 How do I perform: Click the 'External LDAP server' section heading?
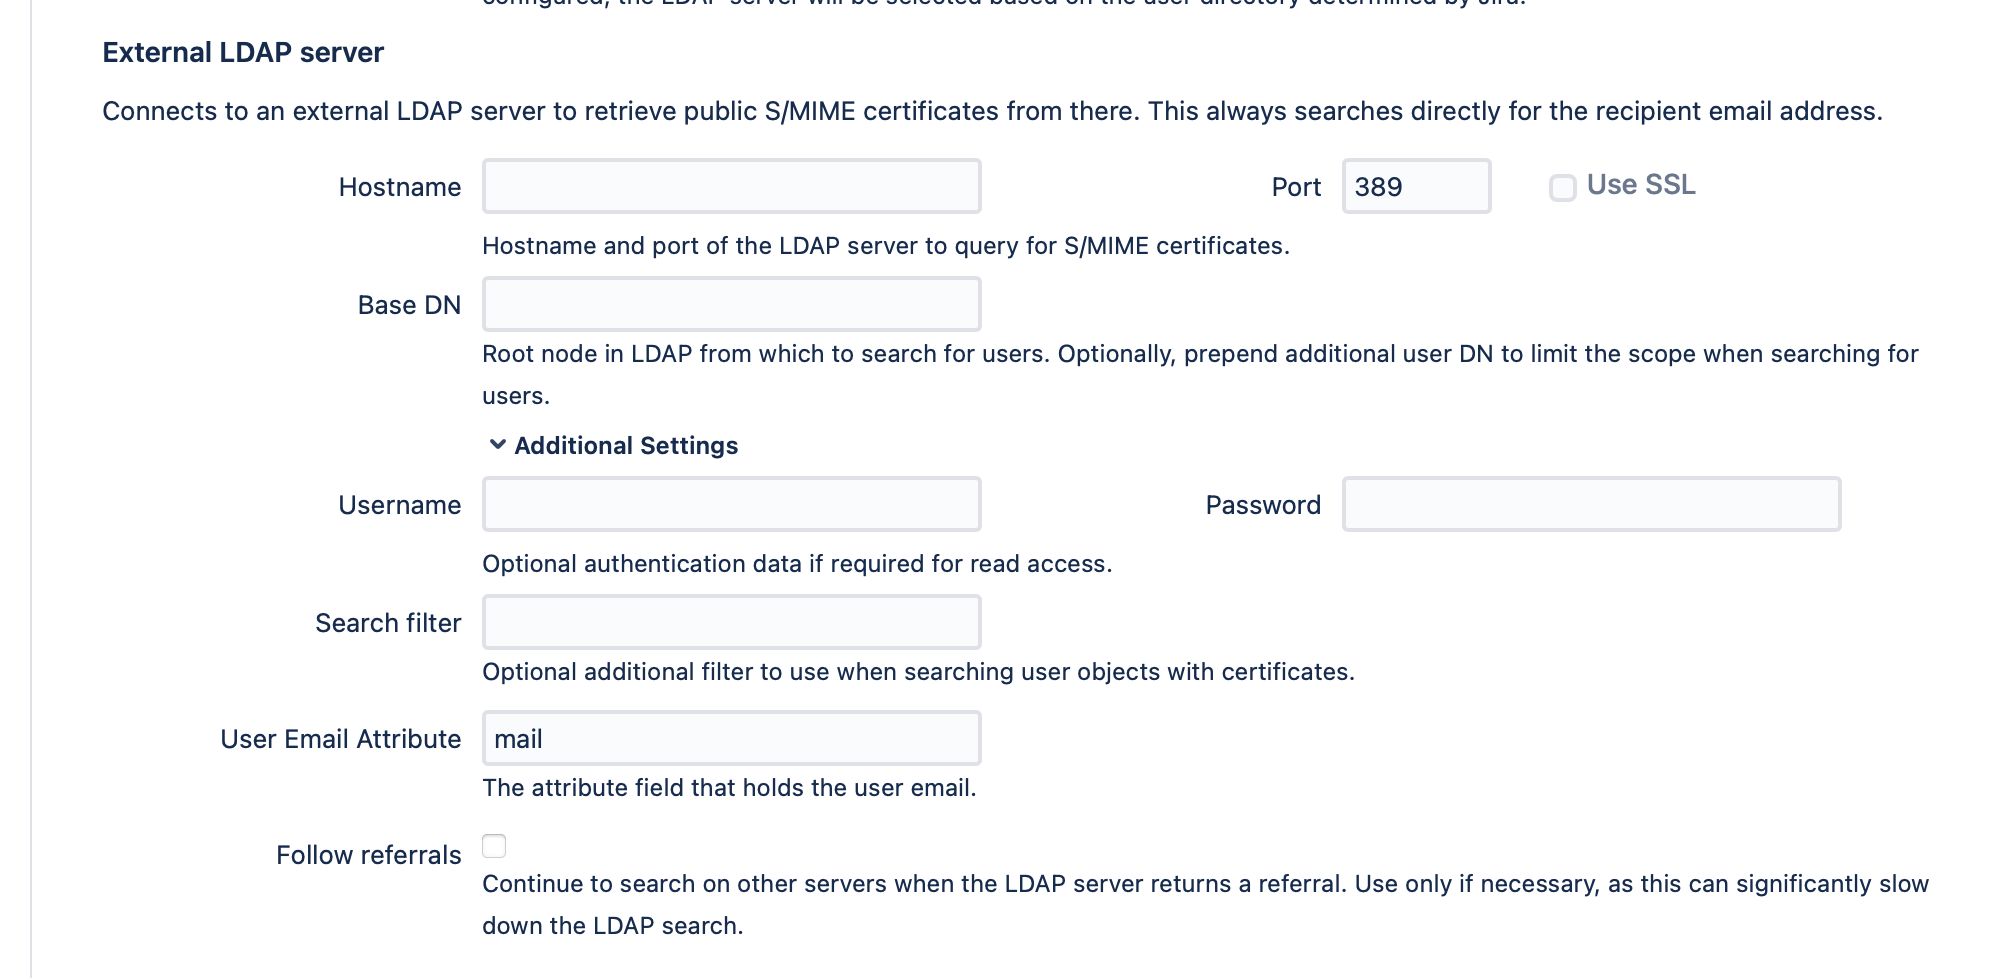pos(243,52)
